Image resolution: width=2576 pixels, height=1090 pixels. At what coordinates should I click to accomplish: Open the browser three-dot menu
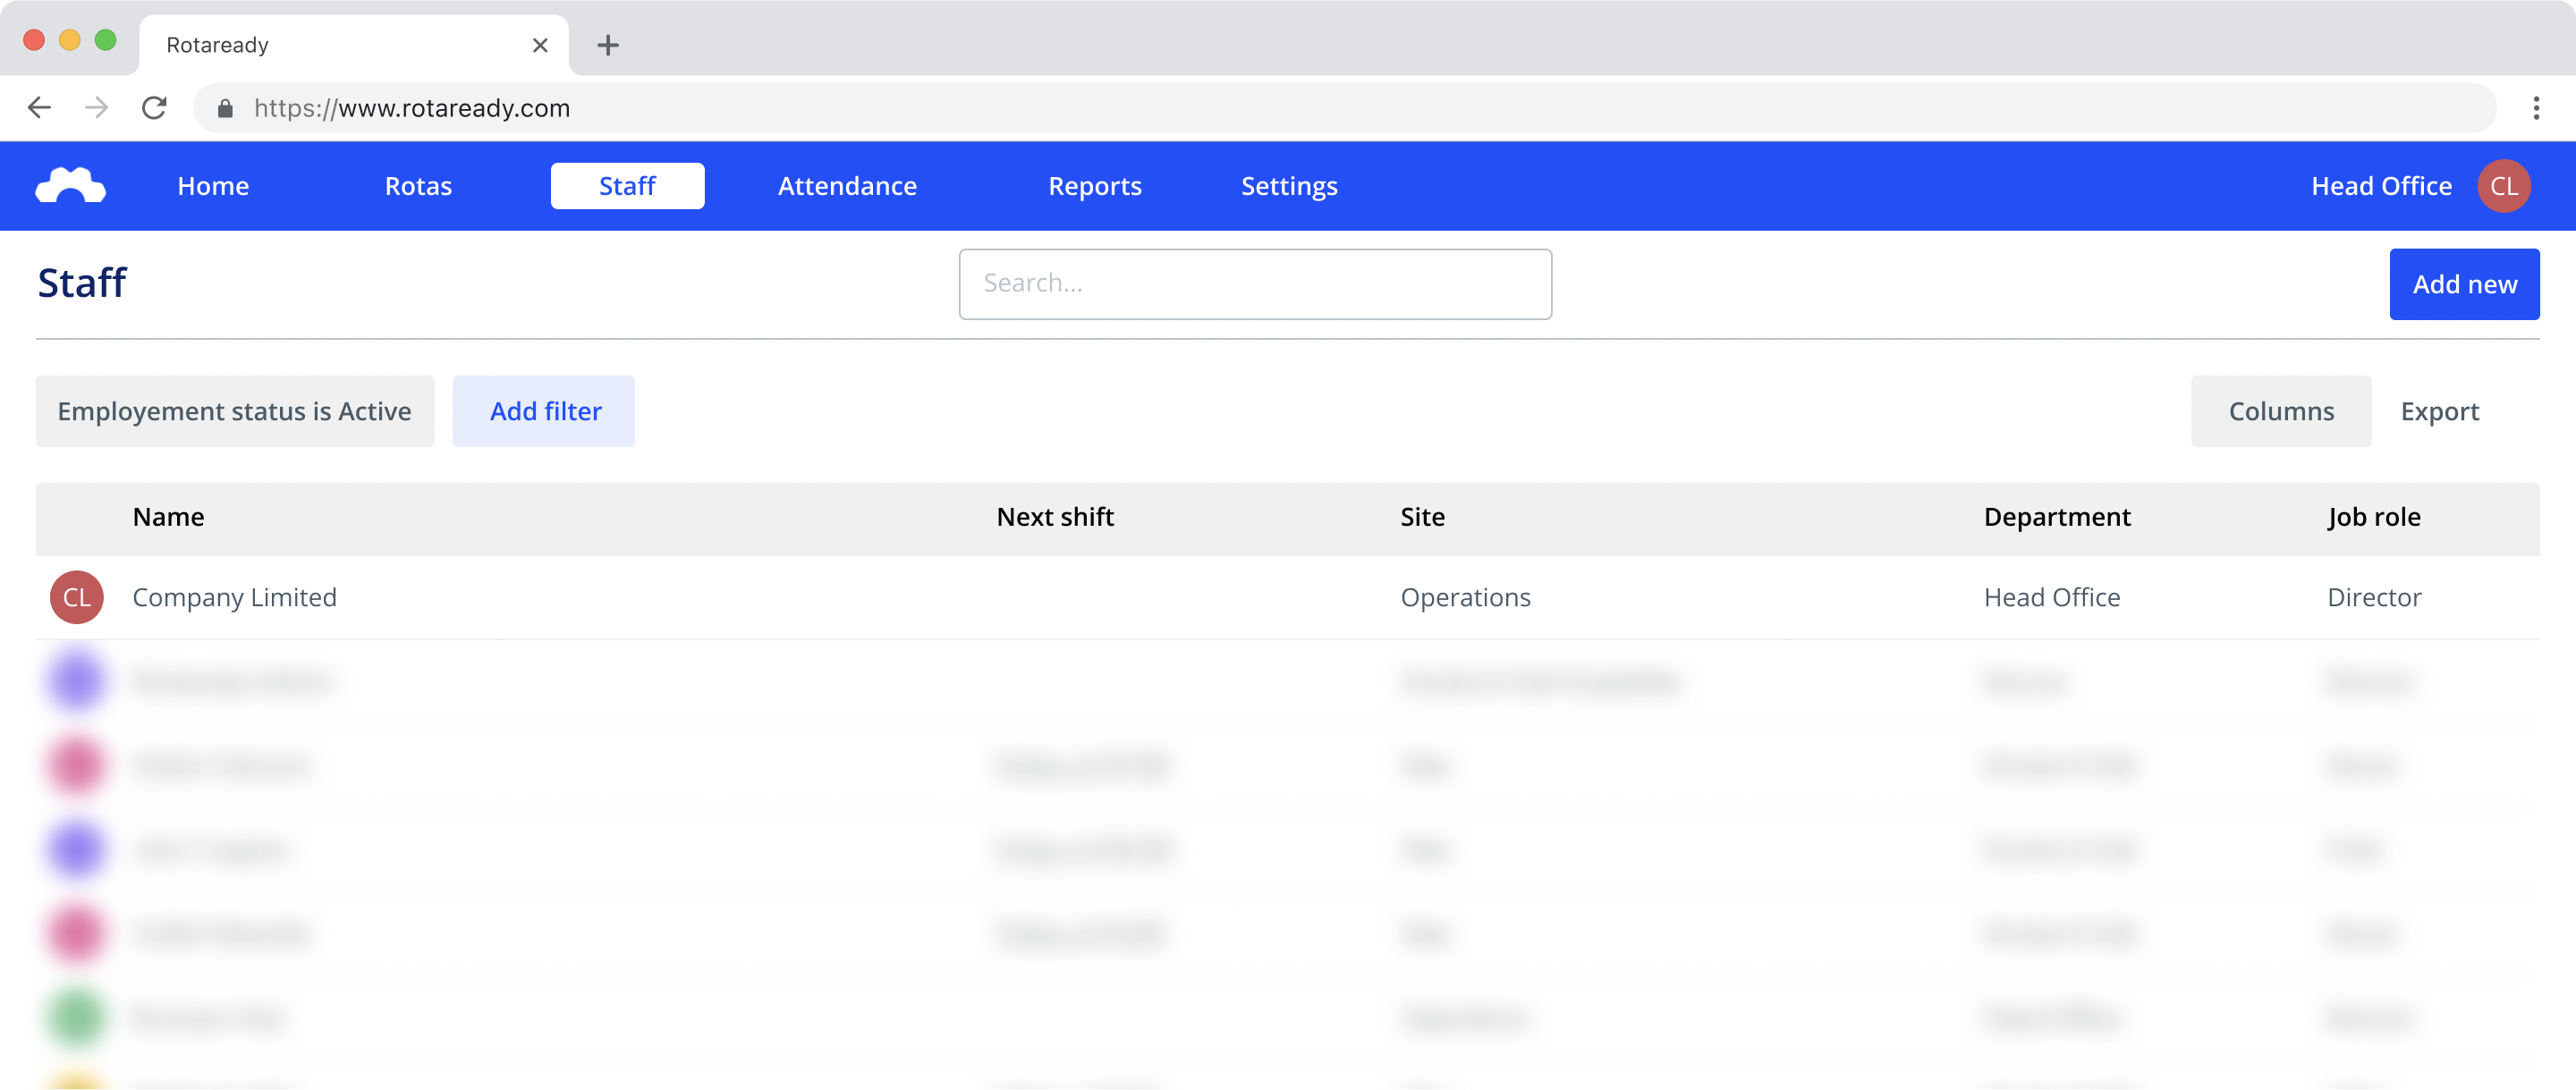[2536, 108]
